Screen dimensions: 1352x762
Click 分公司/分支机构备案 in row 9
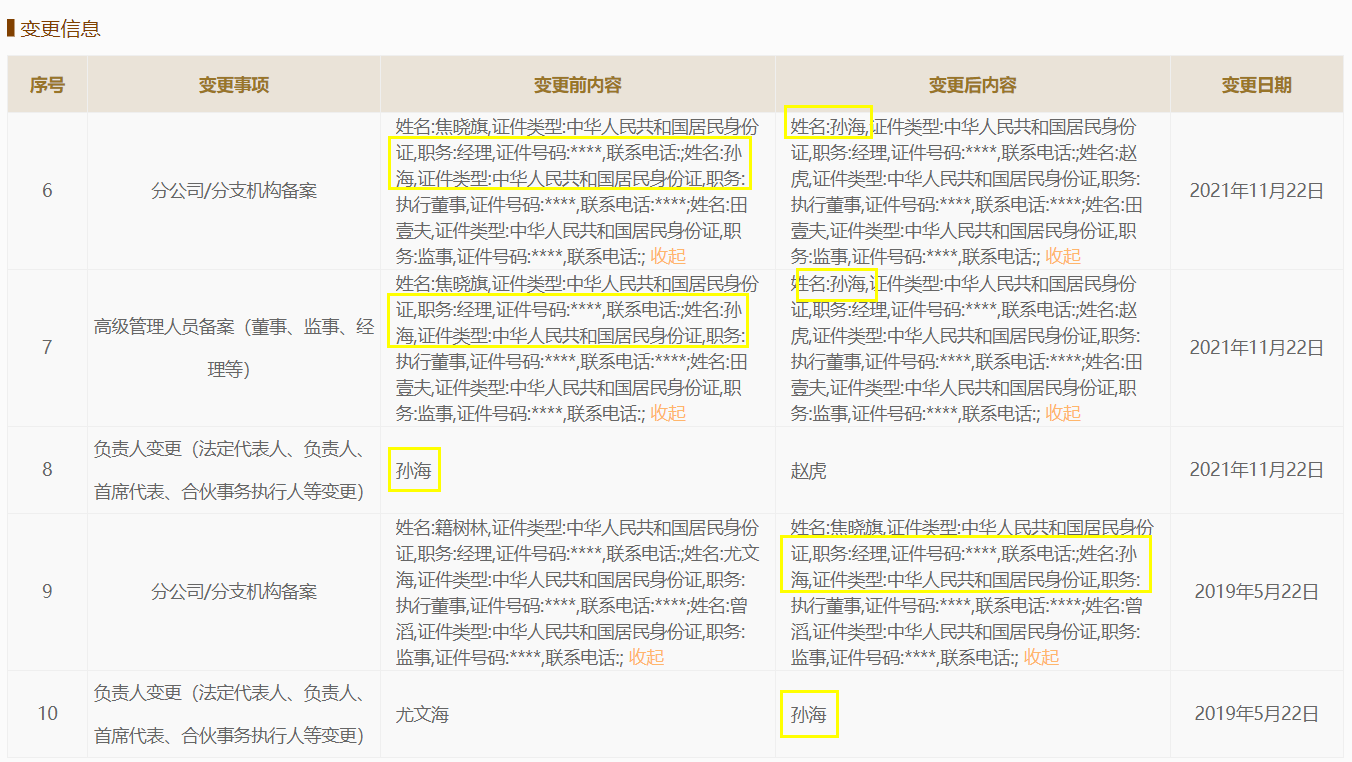[234, 591]
